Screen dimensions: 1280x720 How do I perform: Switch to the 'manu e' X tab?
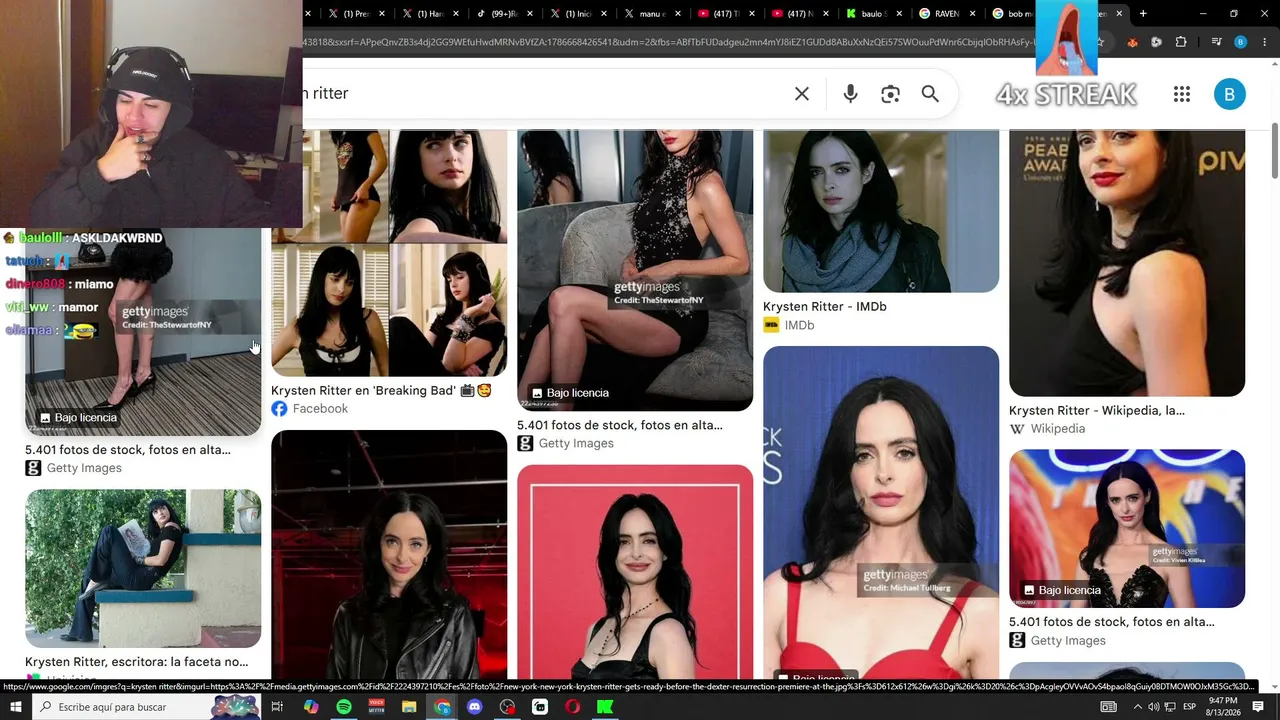point(652,14)
